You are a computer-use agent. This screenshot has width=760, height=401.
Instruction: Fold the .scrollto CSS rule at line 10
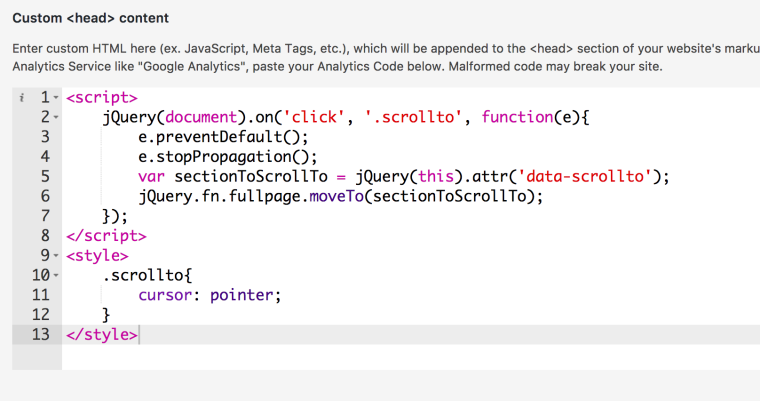pyautogui.click(x=55, y=275)
